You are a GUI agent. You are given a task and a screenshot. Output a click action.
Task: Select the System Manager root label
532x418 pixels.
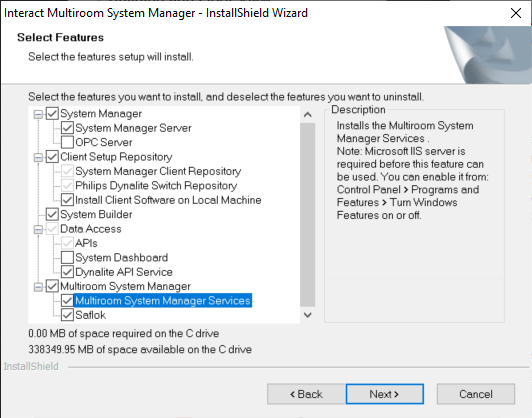pos(101,114)
